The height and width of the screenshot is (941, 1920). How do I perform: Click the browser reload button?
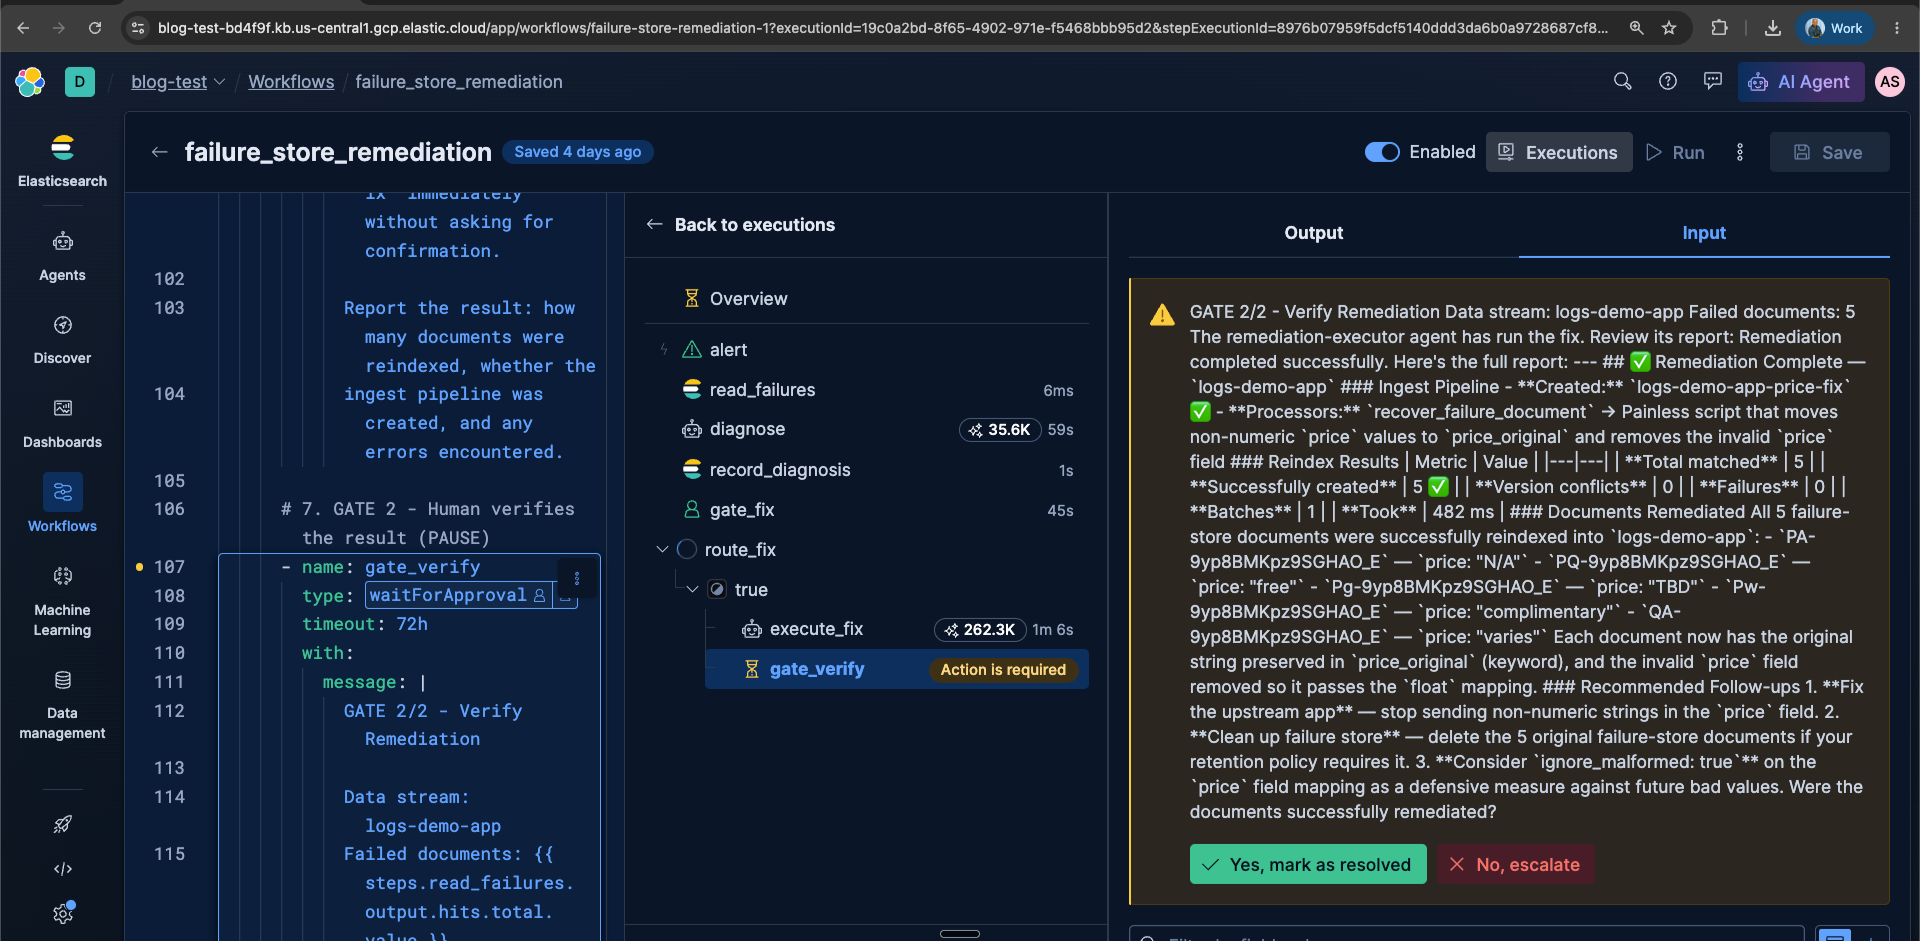(95, 28)
